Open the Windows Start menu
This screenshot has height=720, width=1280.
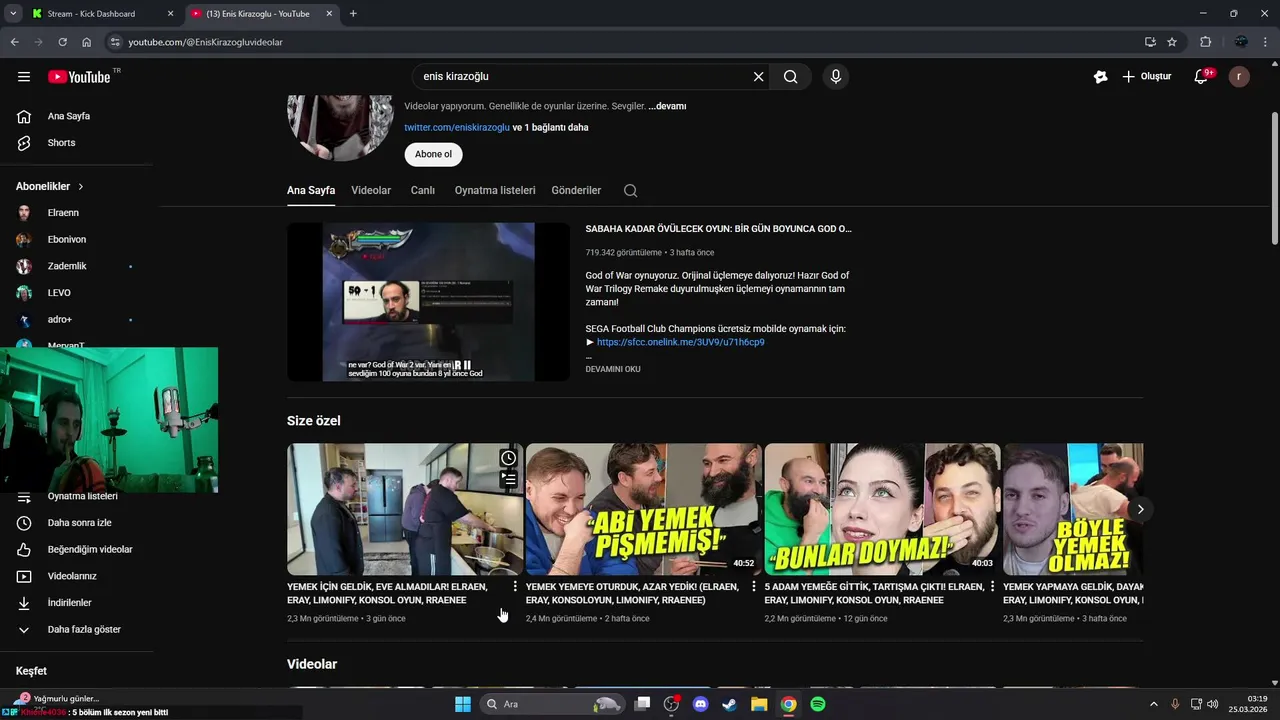coord(463,704)
